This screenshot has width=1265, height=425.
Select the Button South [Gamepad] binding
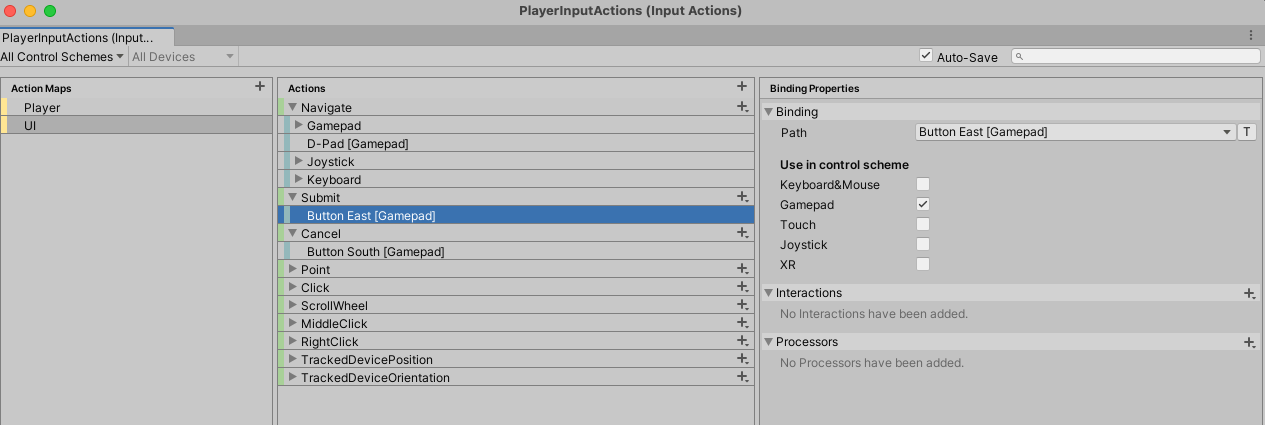516,251
